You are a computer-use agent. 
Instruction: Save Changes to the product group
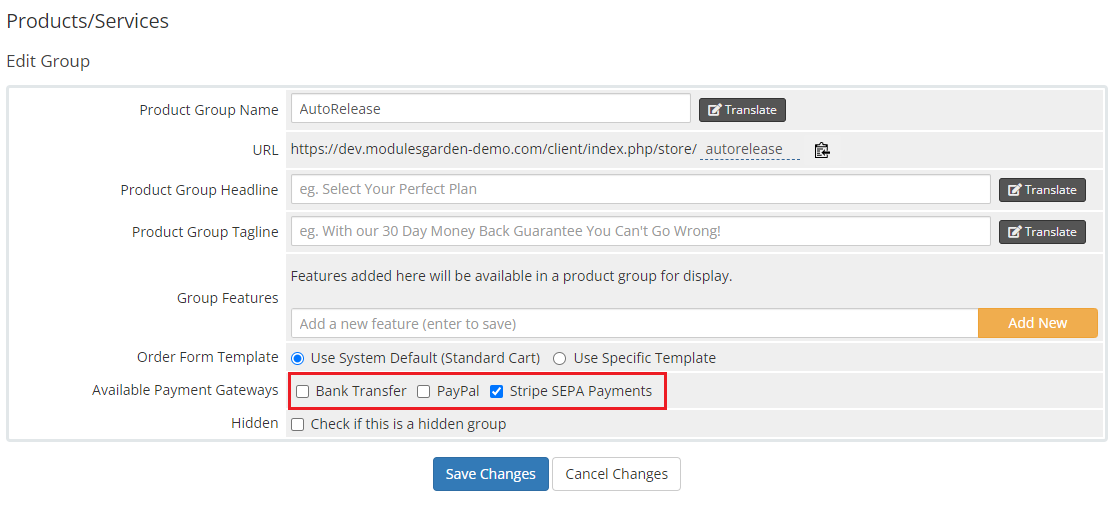(x=490, y=474)
